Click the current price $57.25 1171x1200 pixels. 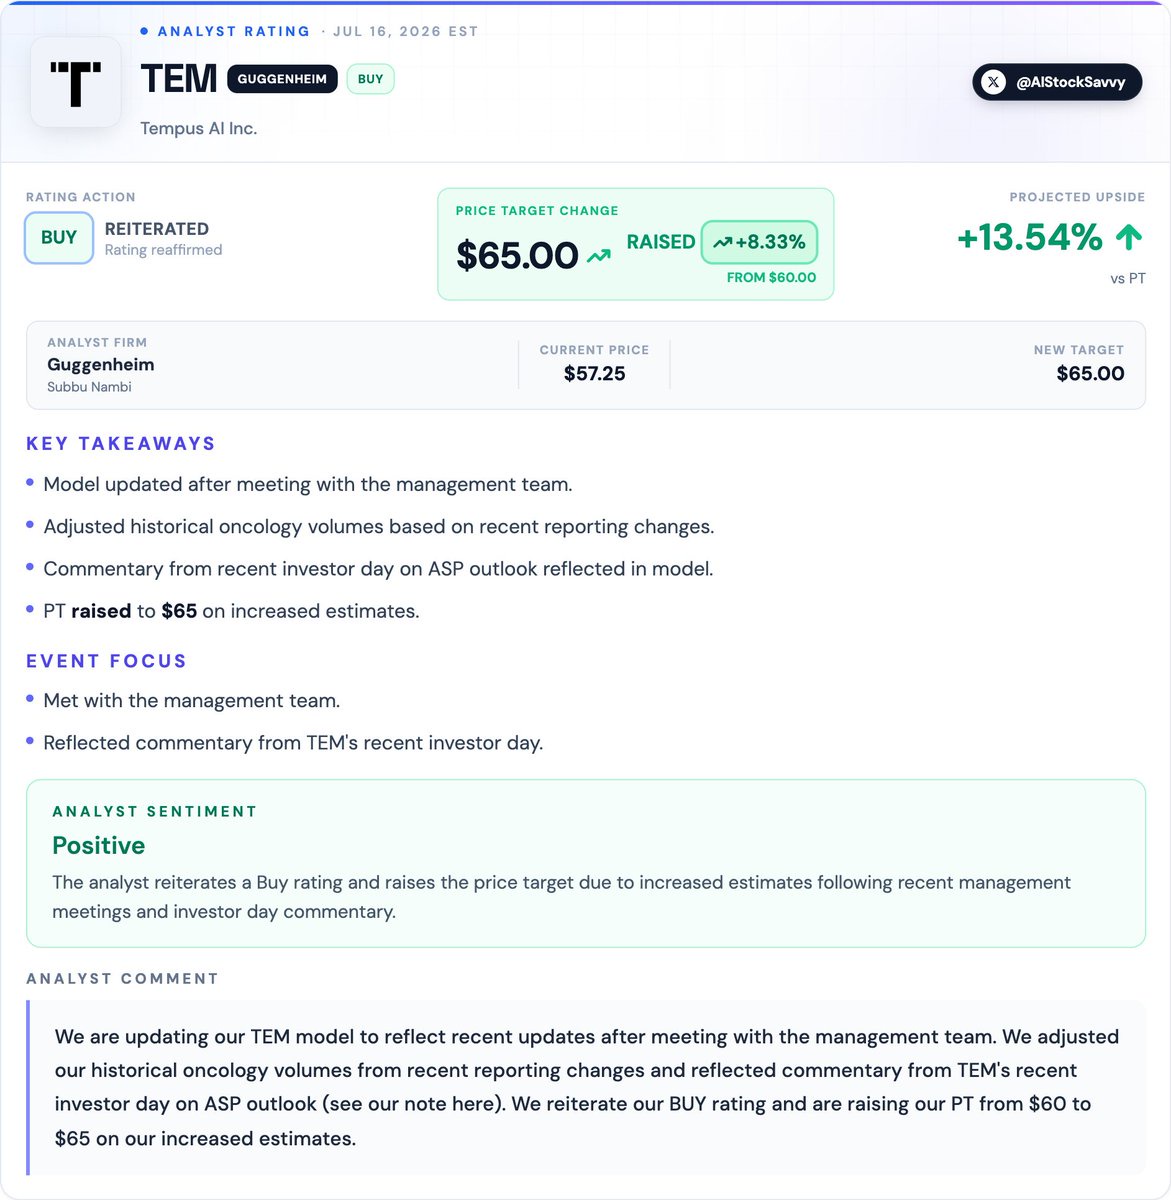pyautogui.click(x=595, y=373)
